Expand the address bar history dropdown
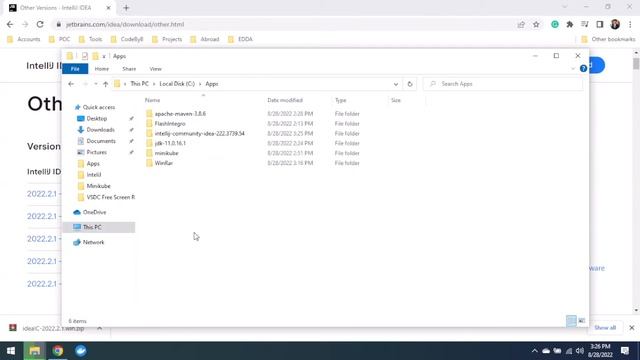The height and width of the screenshot is (360, 640). pos(396,84)
